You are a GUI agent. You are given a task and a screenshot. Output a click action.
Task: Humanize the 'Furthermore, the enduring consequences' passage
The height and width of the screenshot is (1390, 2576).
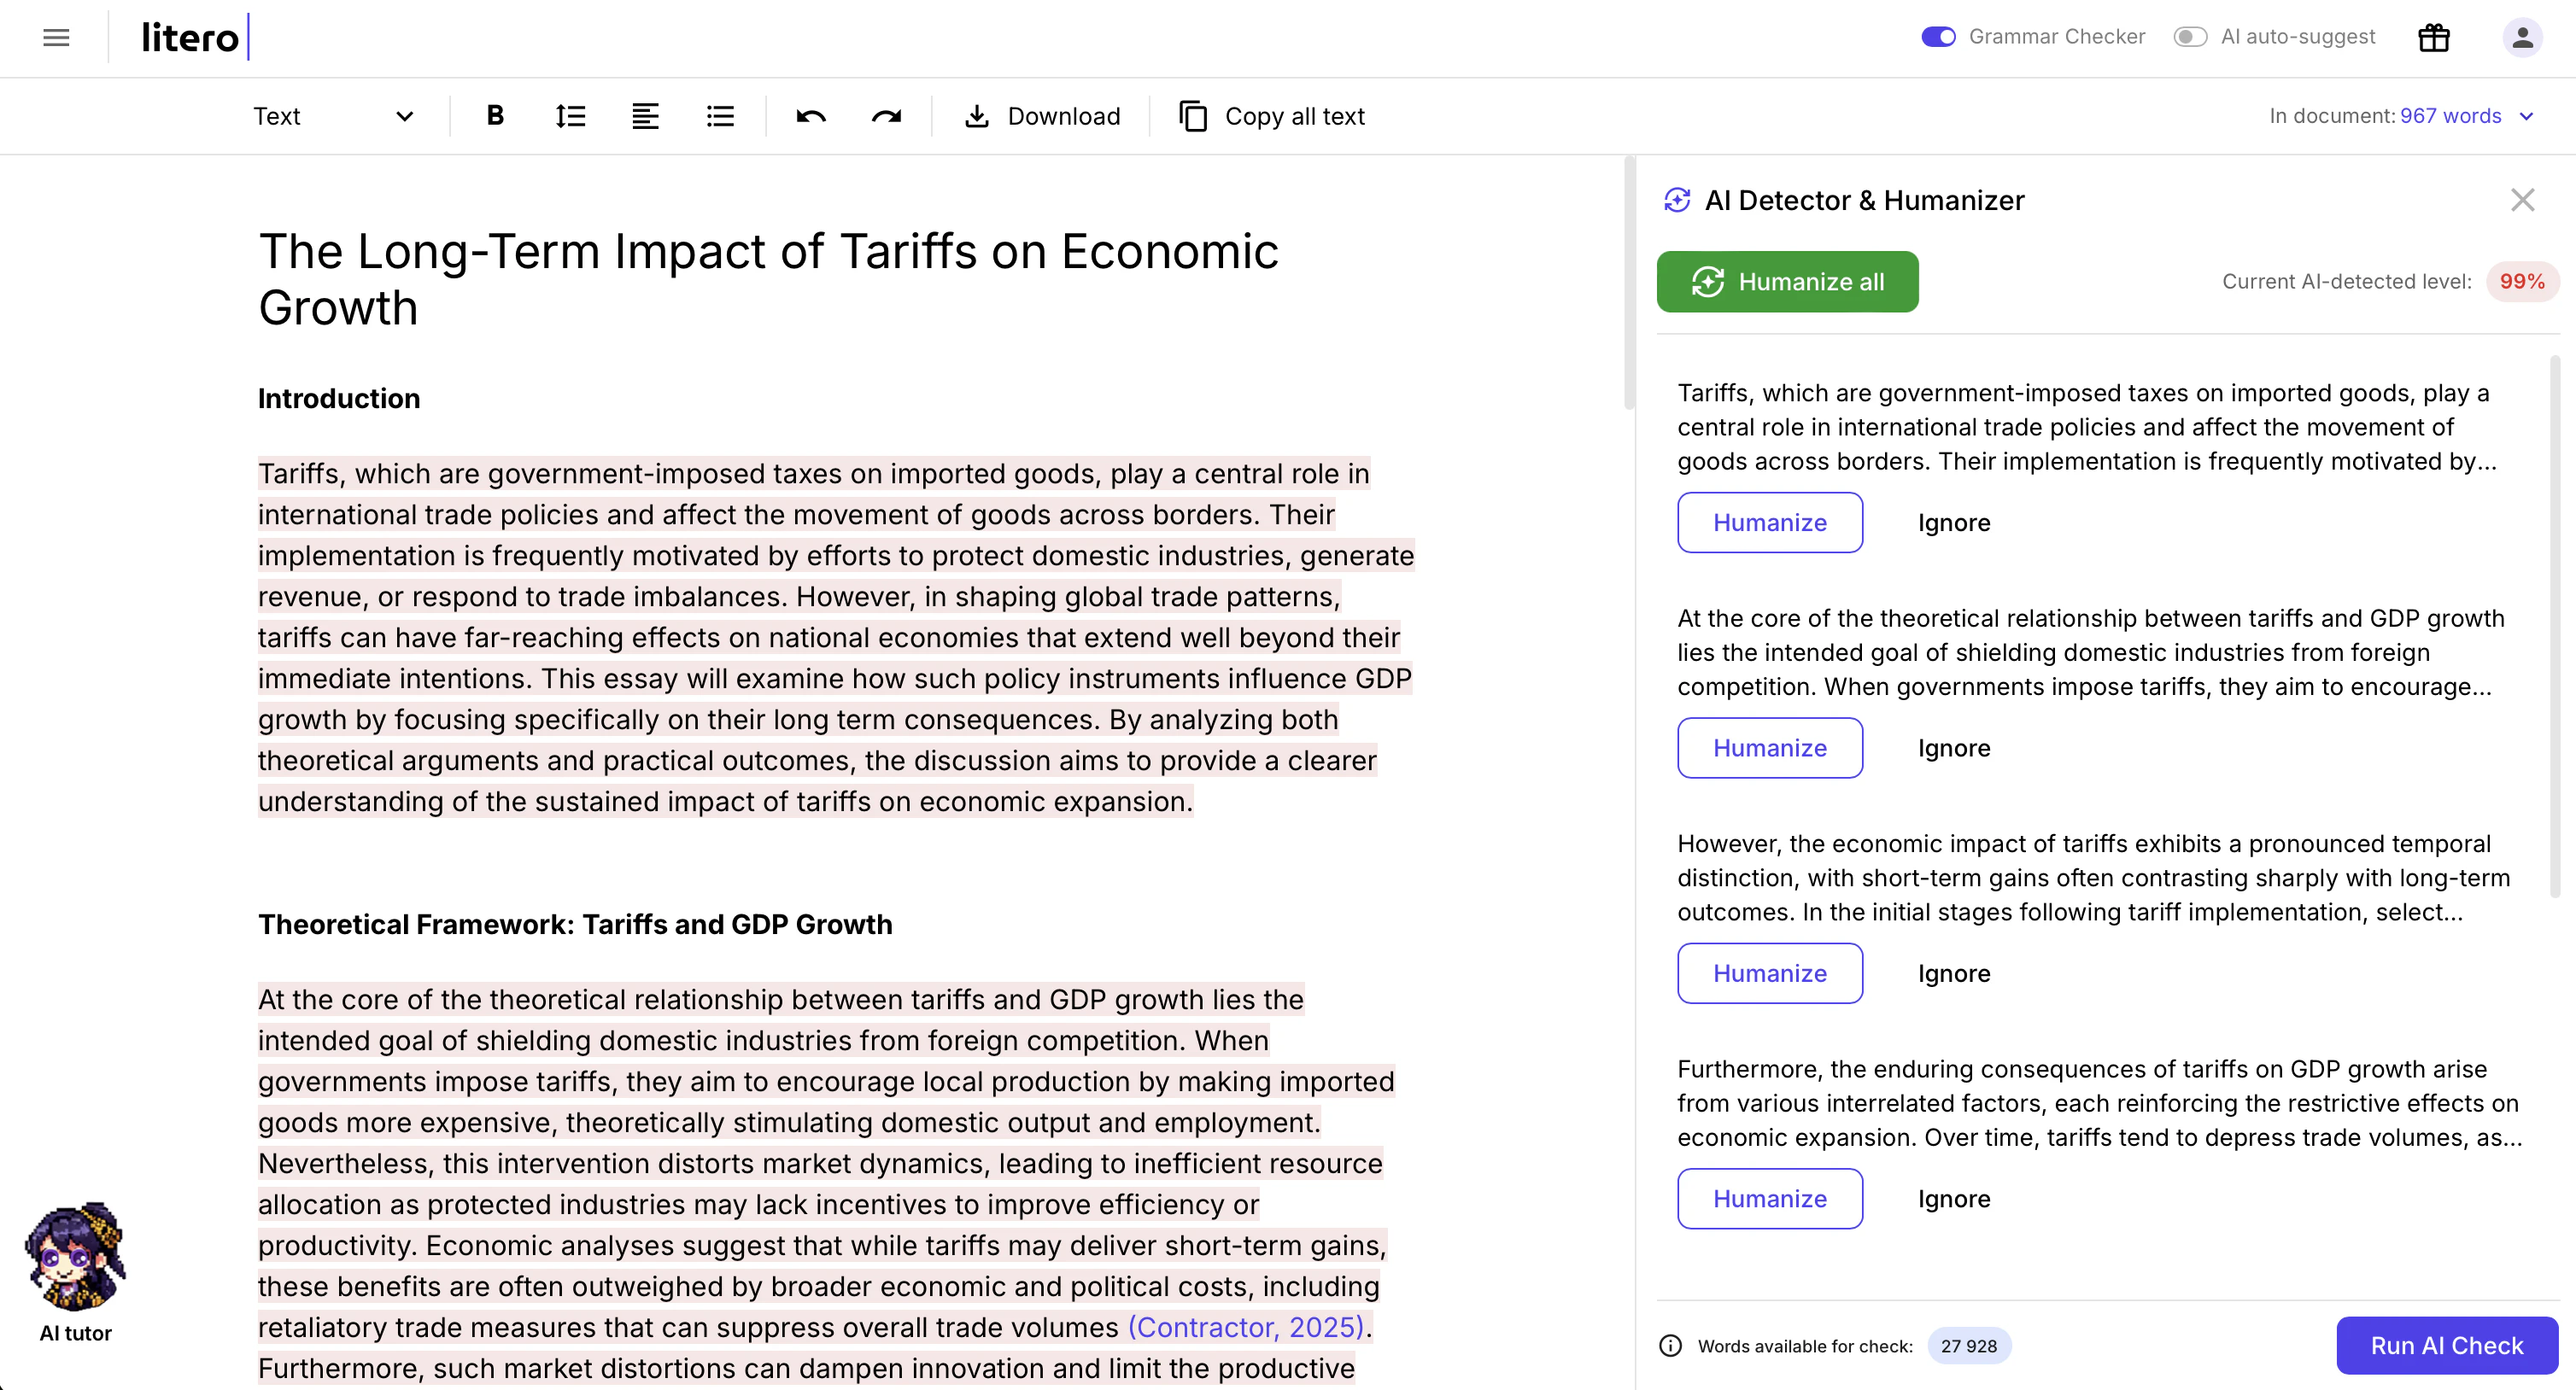[1770, 1198]
